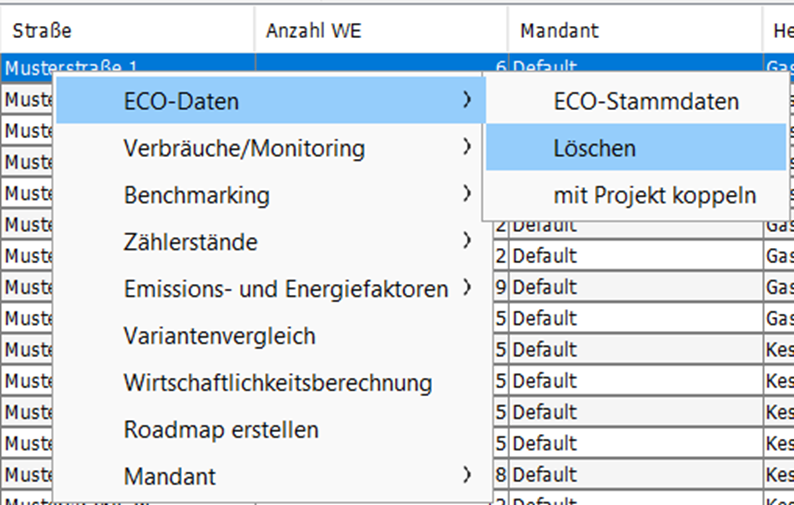Expand the Benchmarking submenu chevron
Screen dimensions: 794x505
467,195
